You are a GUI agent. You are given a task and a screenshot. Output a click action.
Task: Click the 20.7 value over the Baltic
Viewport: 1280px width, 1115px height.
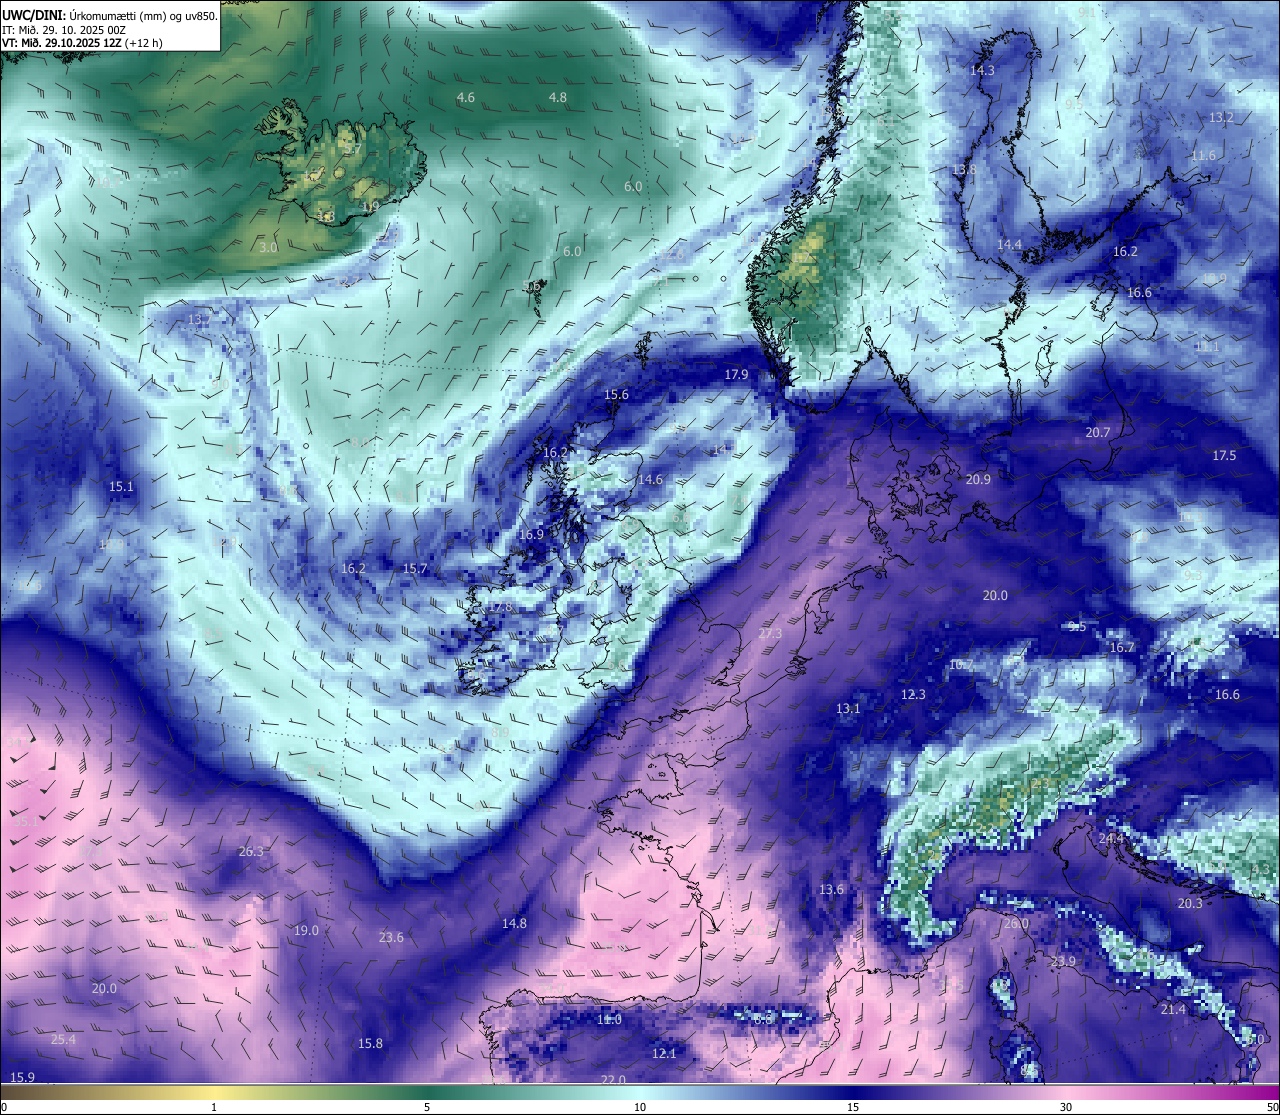[x=1098, y=432]
